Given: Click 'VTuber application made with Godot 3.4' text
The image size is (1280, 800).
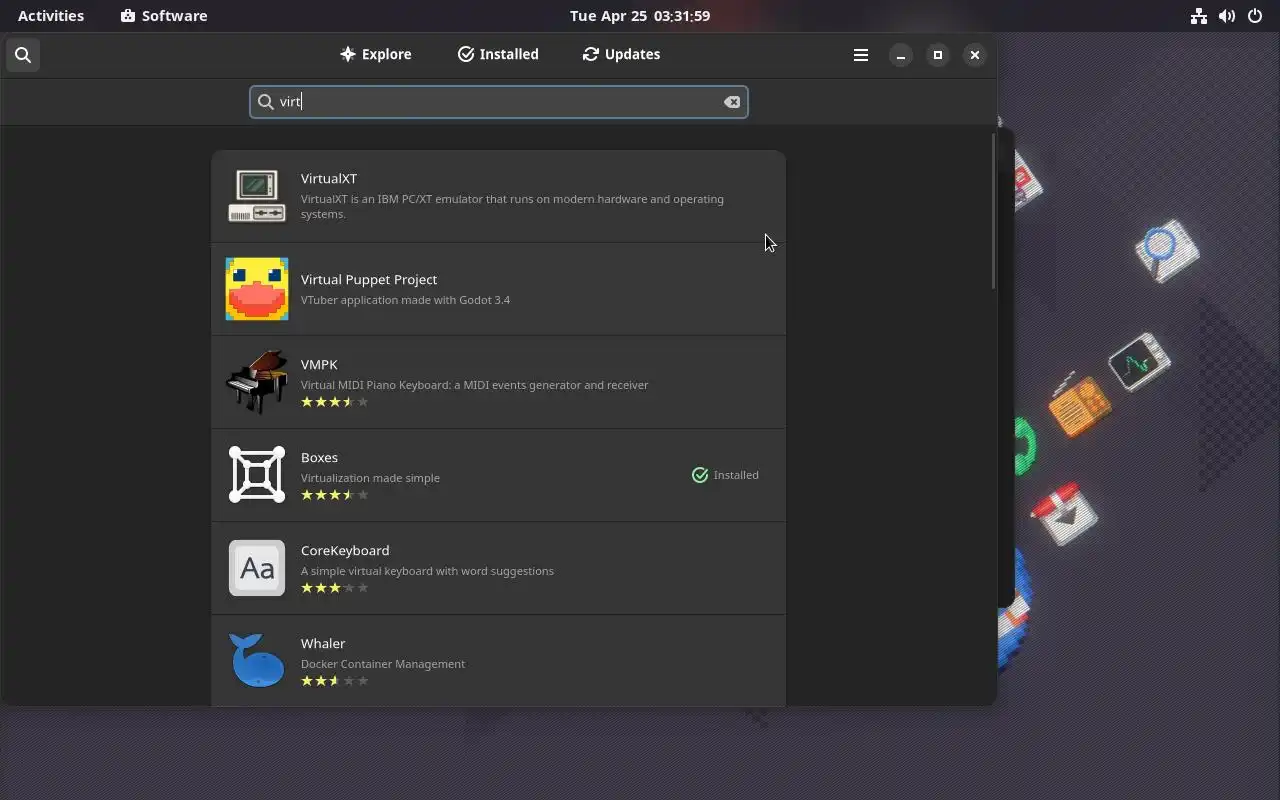Looking at the screenshot, I should [x=405, y=300].
